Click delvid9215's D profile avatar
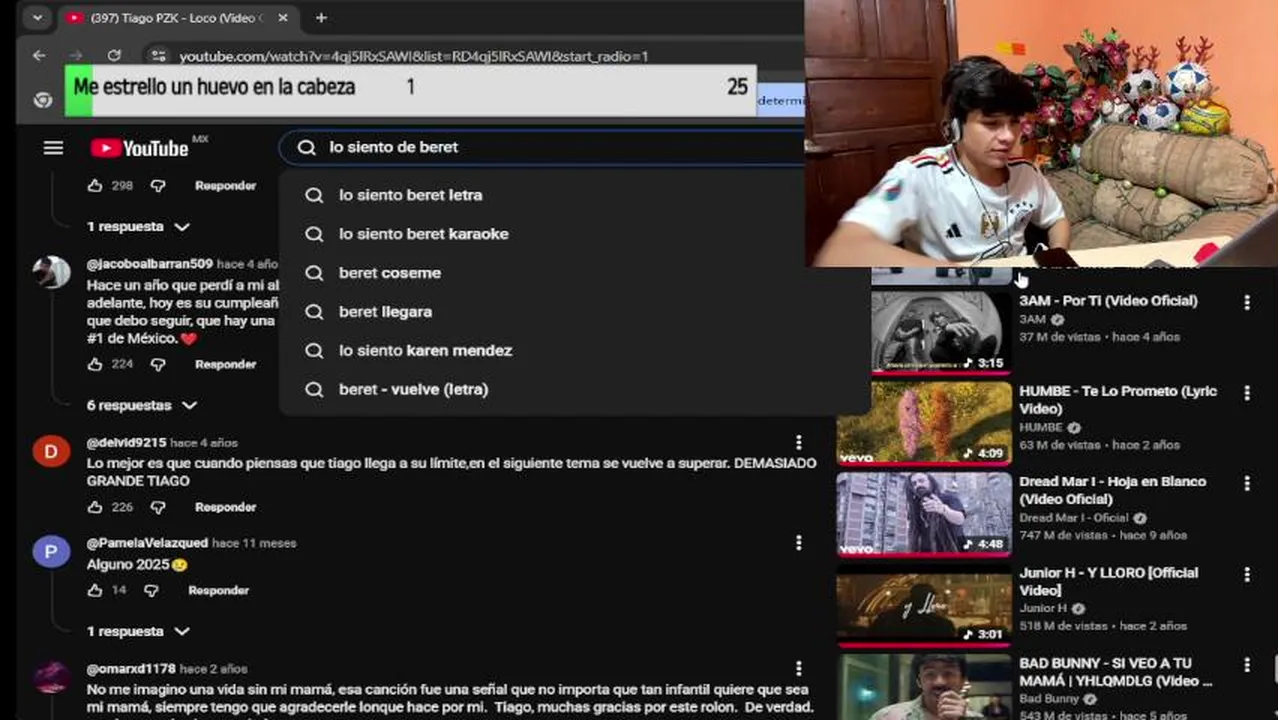 [x=51, y=451]
